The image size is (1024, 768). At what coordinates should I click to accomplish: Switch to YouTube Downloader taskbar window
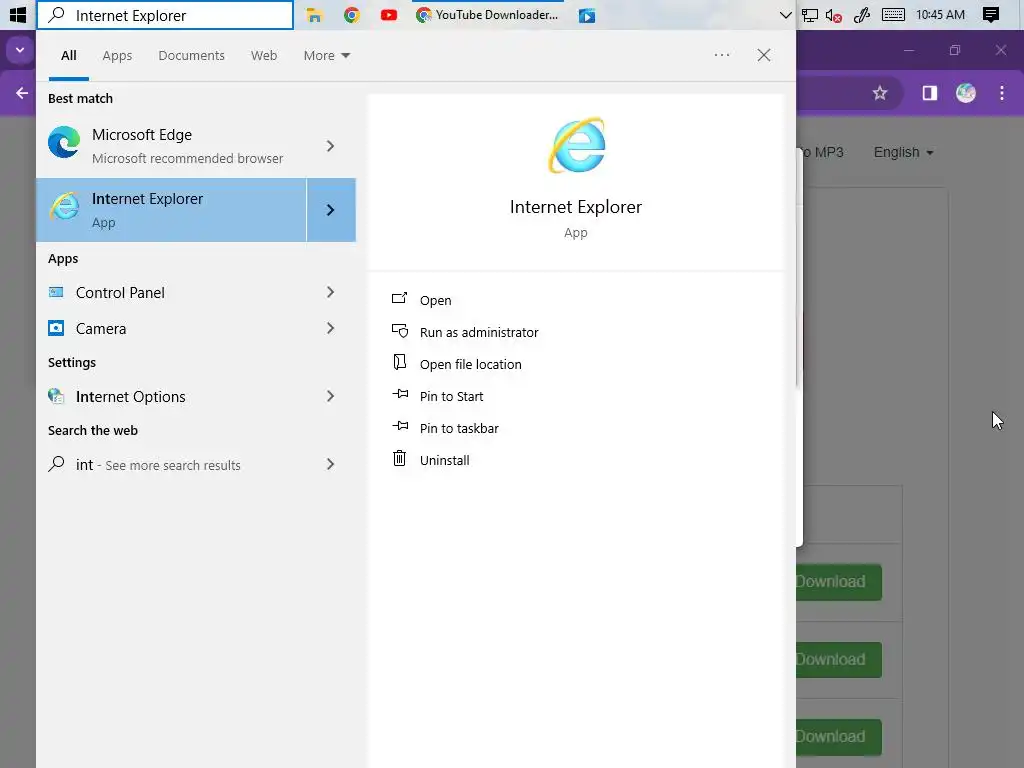coord(488,15)
